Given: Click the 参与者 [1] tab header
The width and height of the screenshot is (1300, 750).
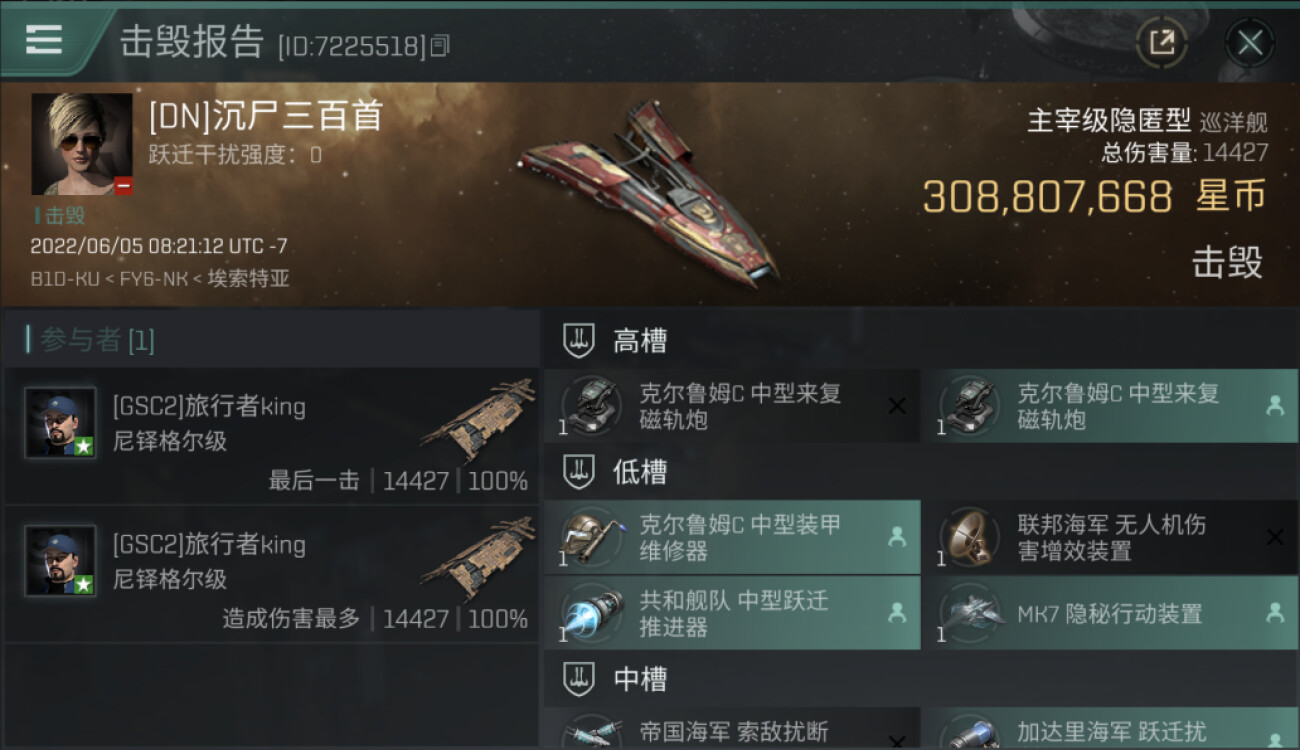Looking at the screenshot, I should (x=91, y=340).
